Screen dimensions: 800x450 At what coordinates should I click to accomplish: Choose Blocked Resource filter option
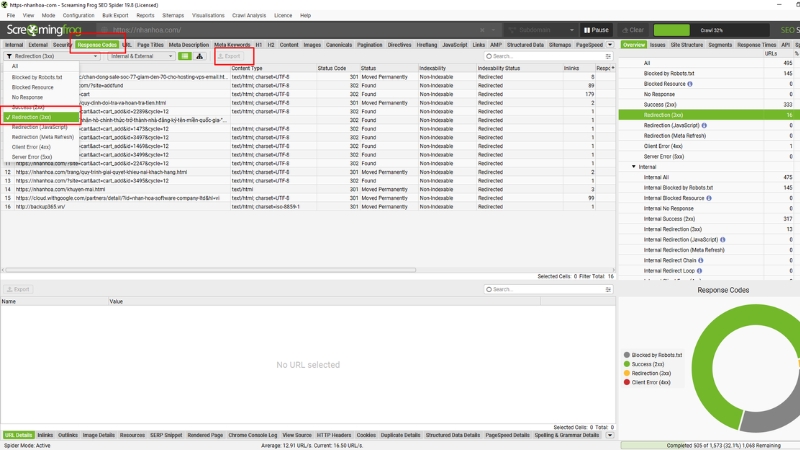[x=41, y=87]
